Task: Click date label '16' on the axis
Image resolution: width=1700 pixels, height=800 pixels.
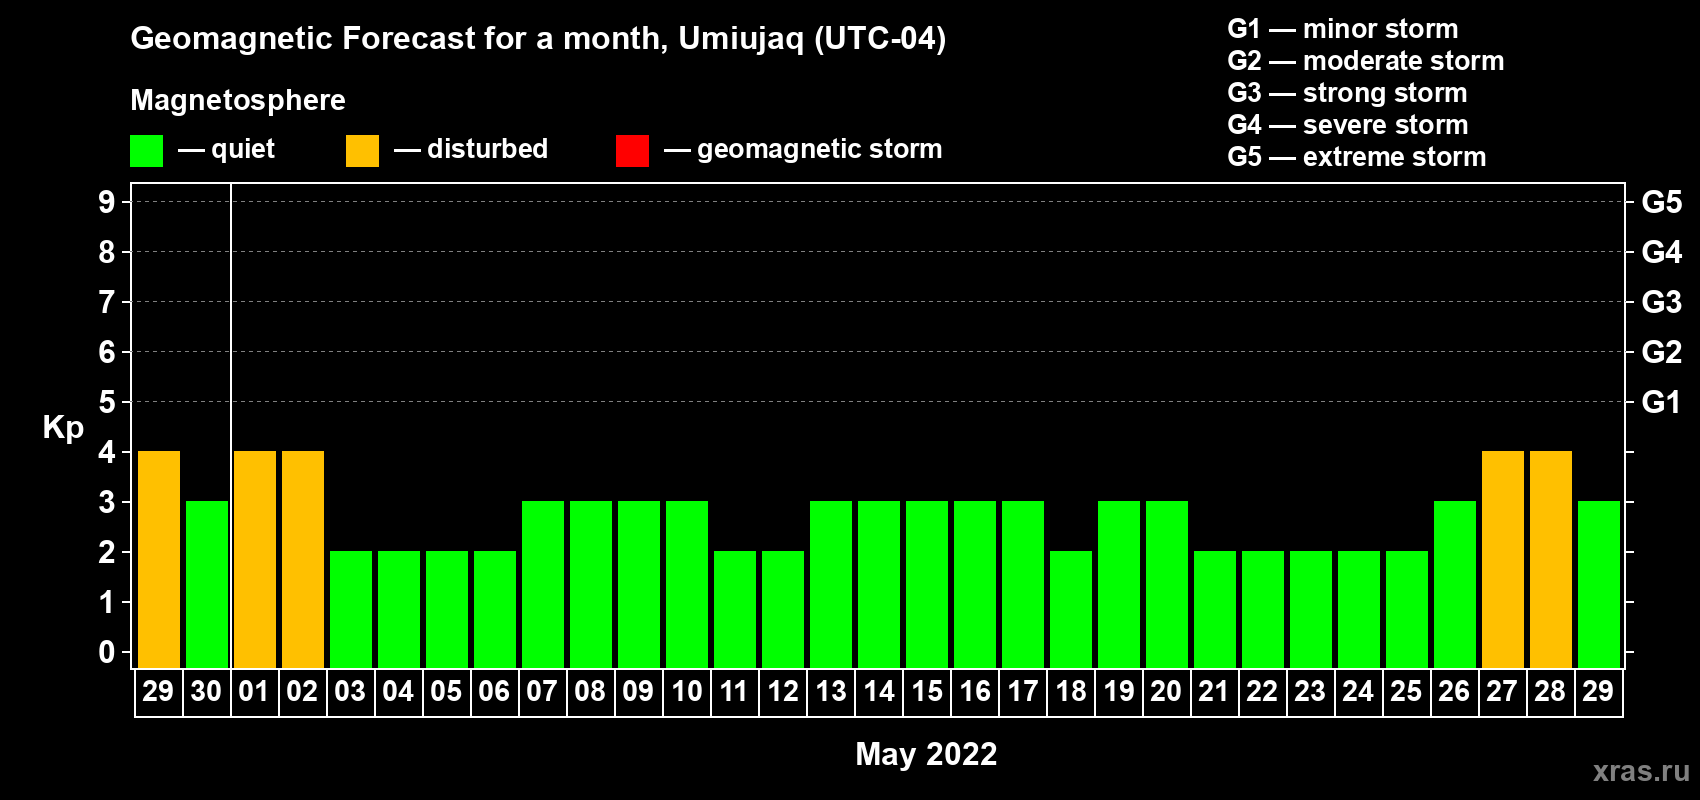Action: click(x=974, y=692)
